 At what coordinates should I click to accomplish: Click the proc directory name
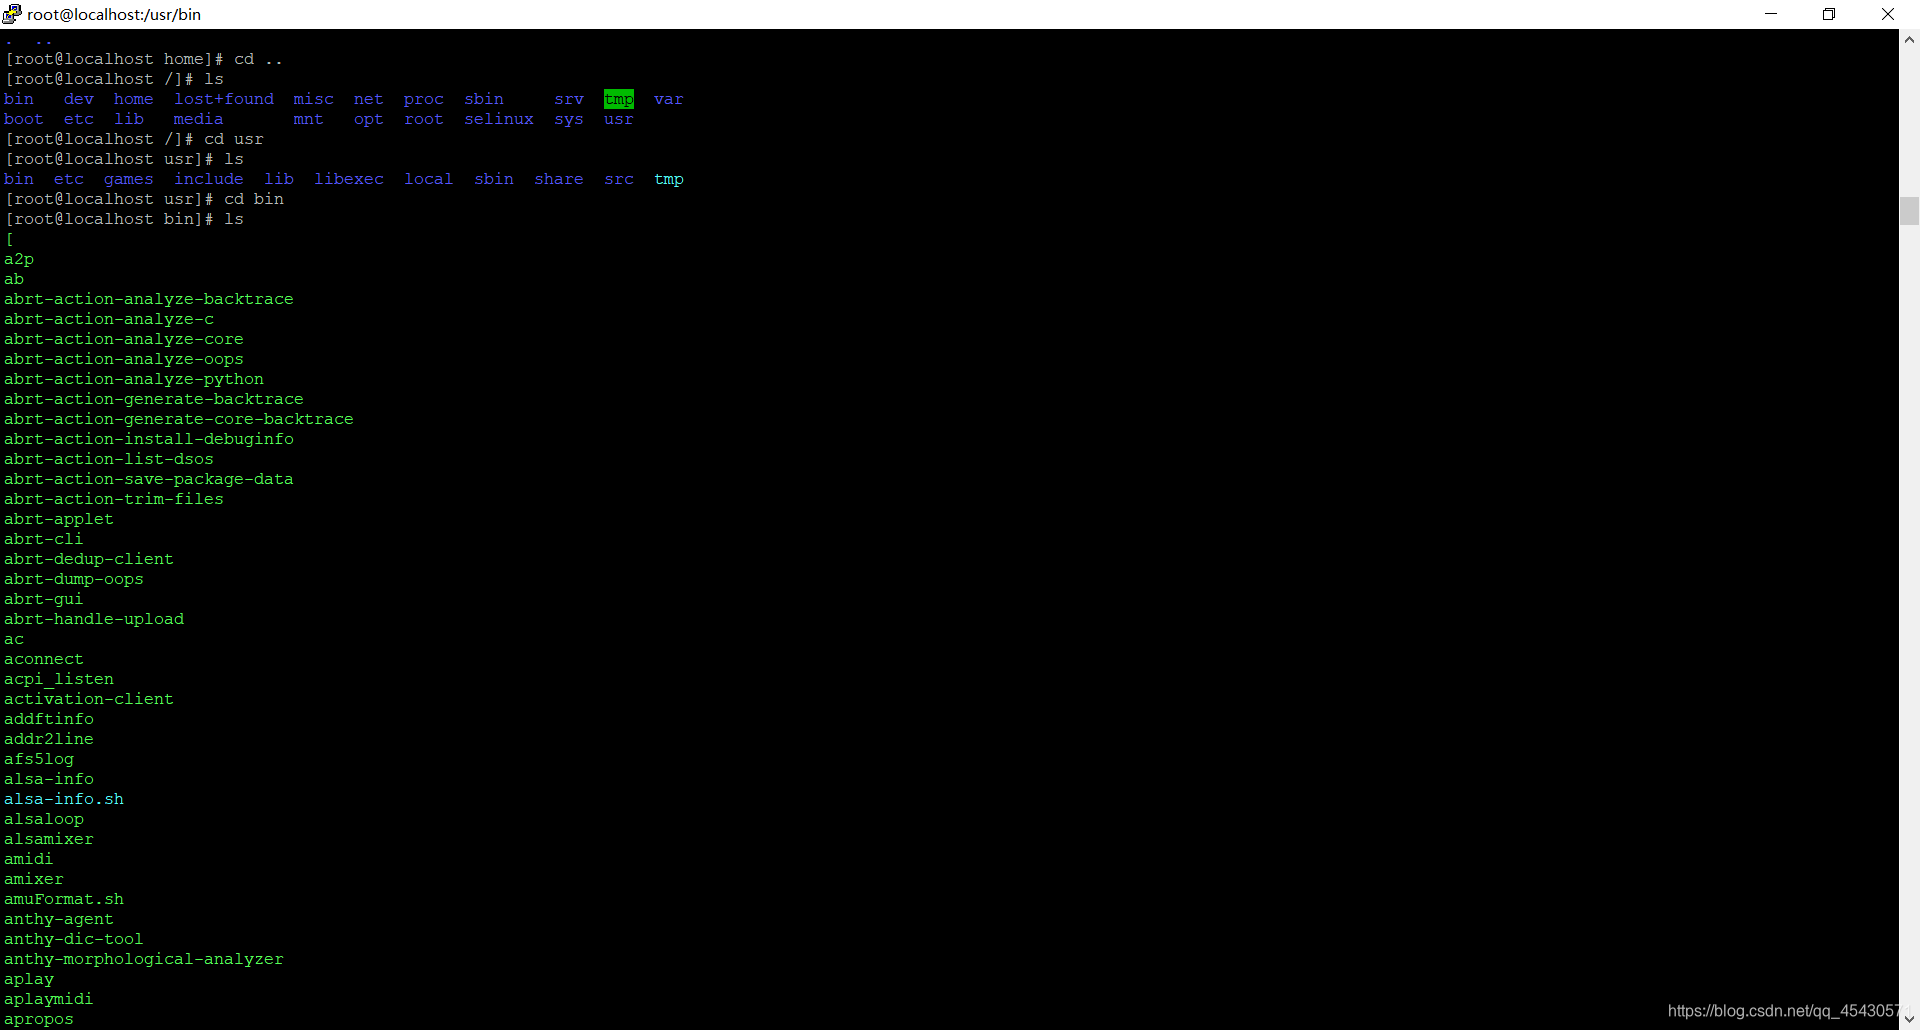coord(424,99)
